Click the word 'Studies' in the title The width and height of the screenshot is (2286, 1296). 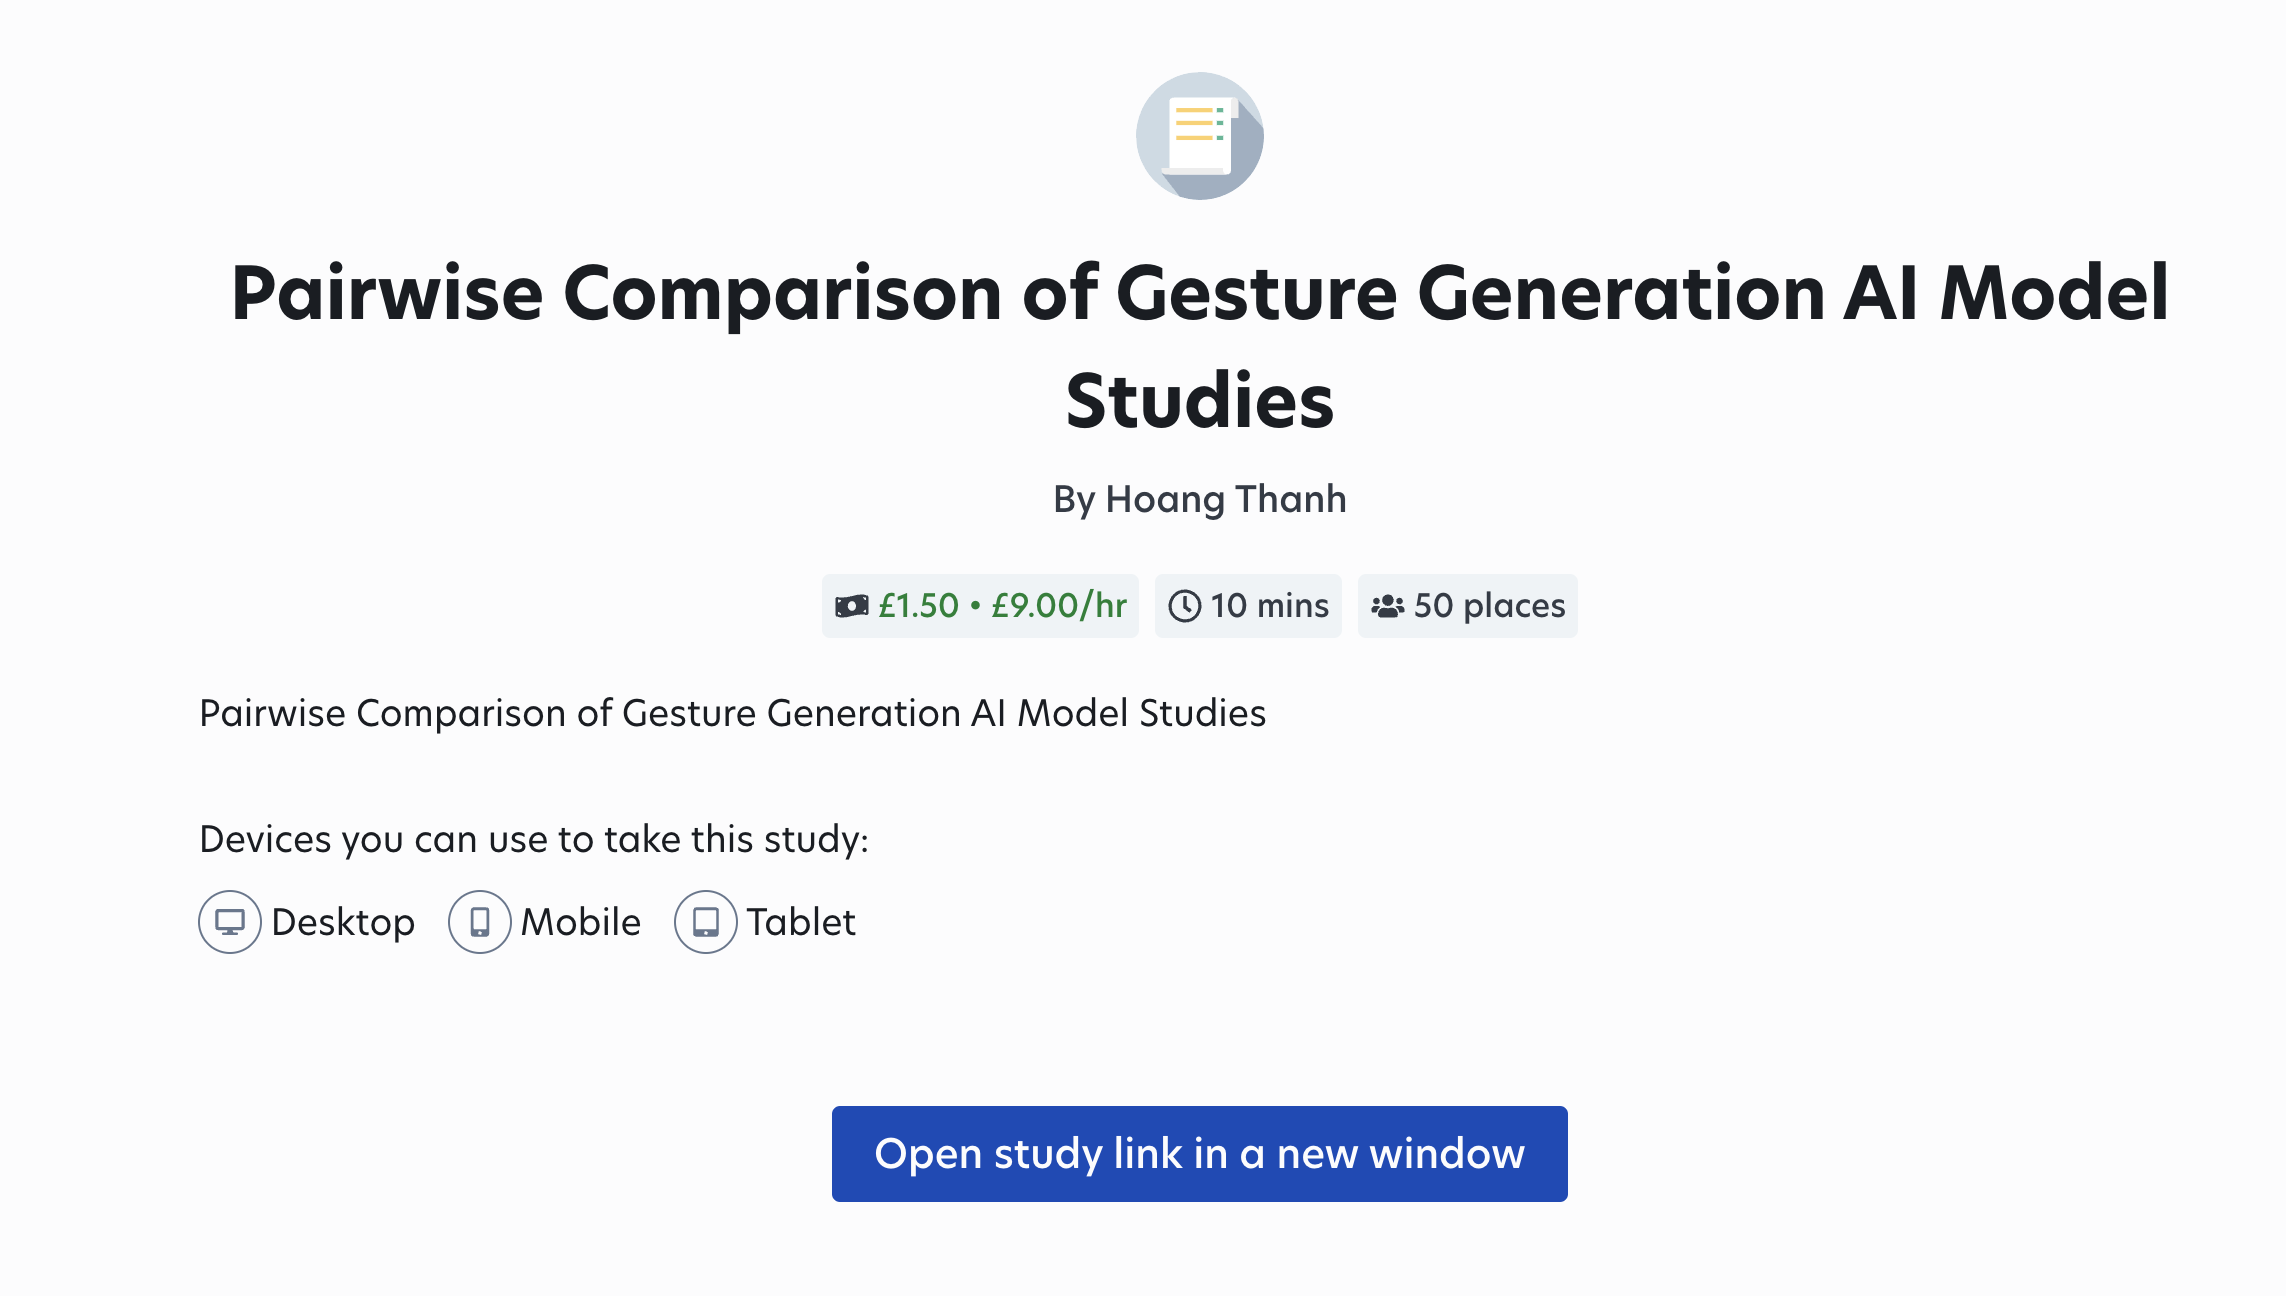[1199, 401]
